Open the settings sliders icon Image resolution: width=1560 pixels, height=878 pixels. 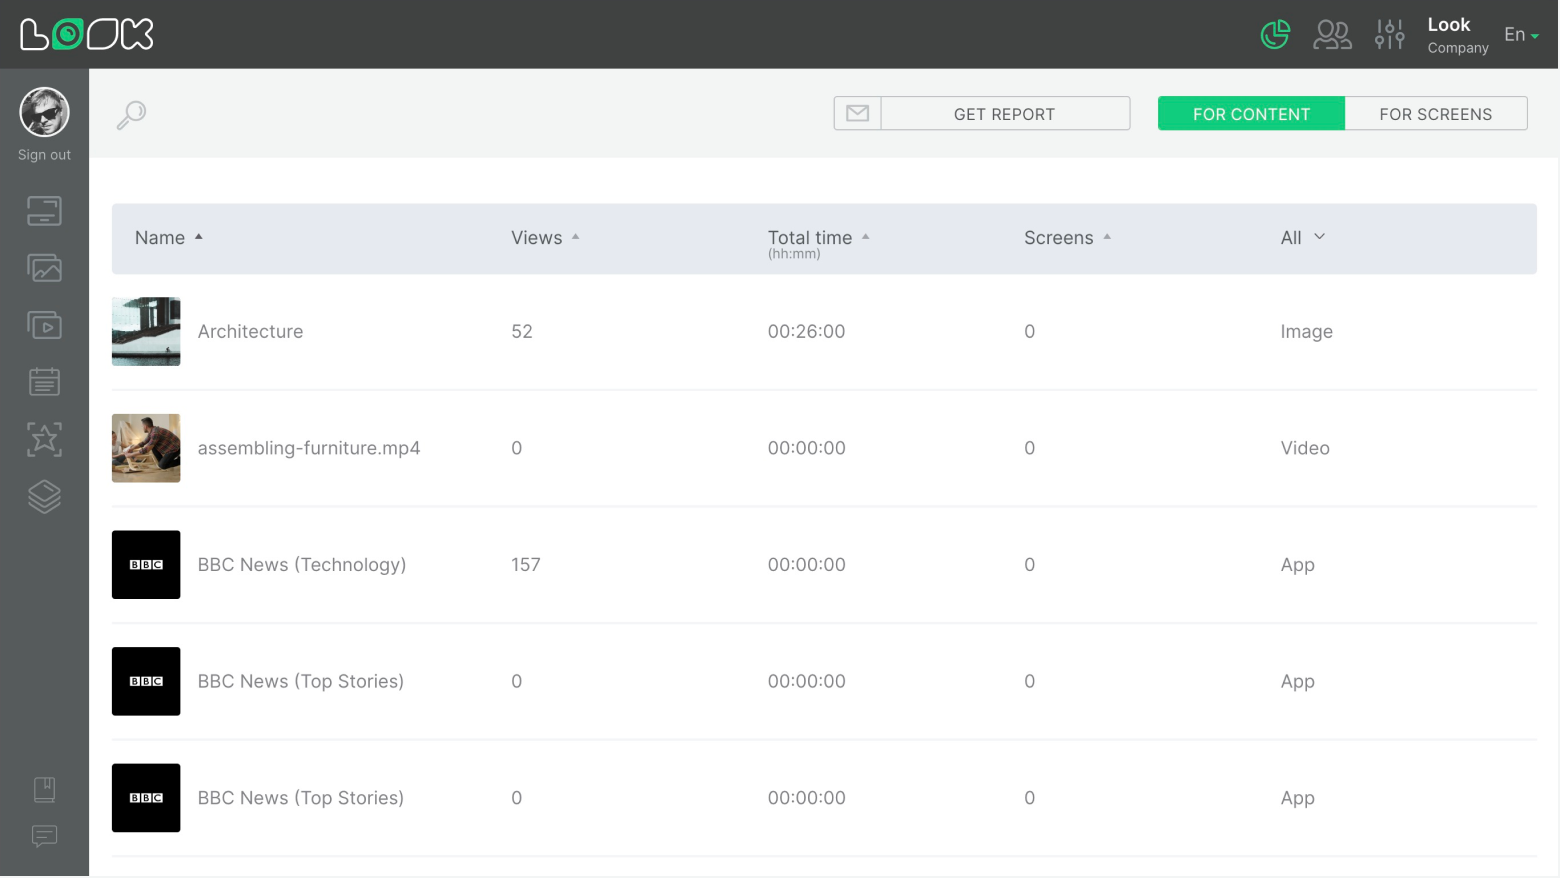pyautogui.click(x=1389, y=35)
